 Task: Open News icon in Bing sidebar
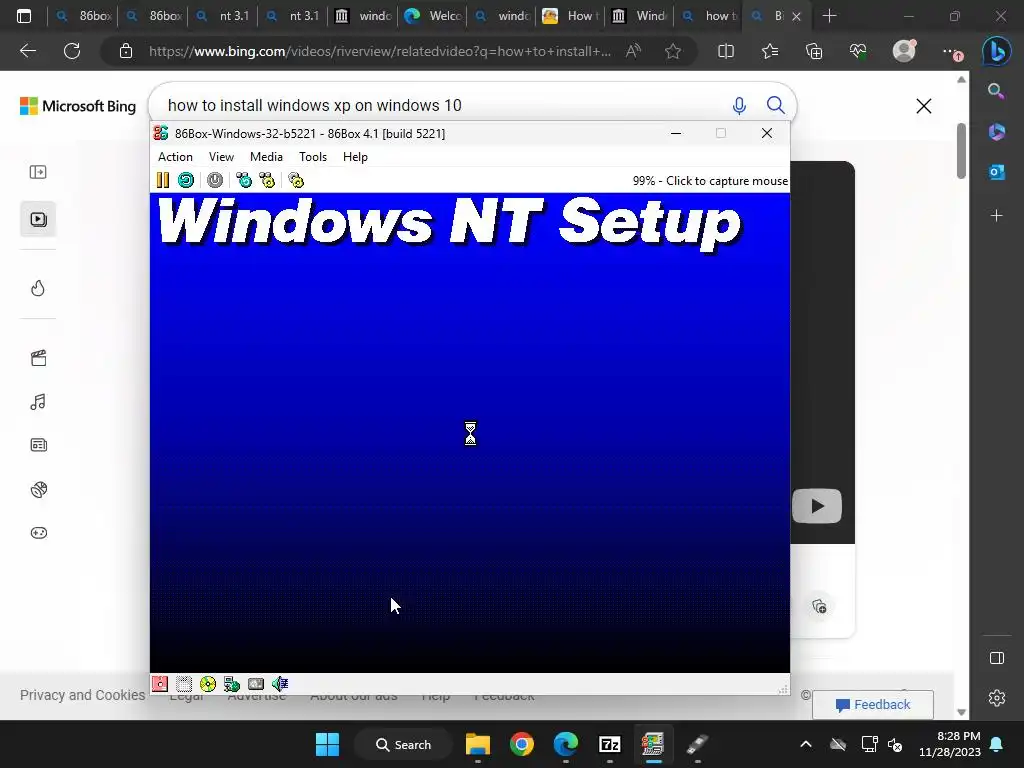point(38,445)
